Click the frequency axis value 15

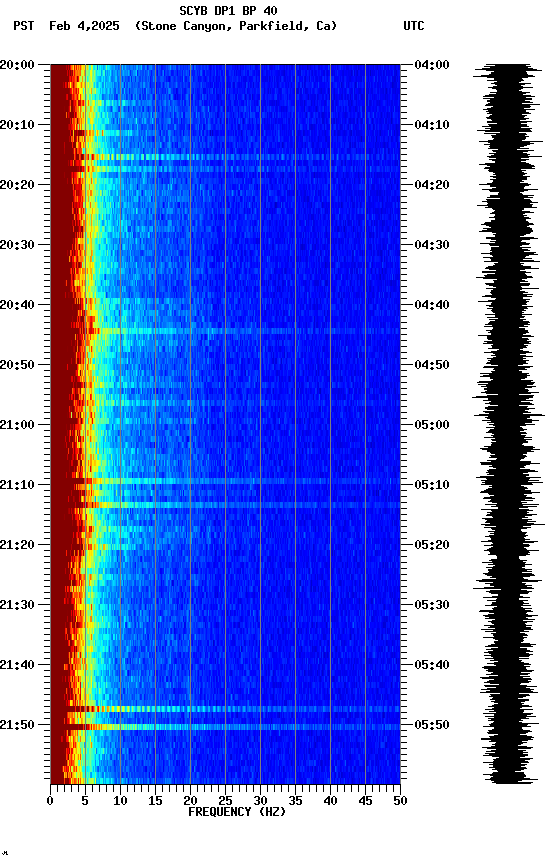click(155, 801)
